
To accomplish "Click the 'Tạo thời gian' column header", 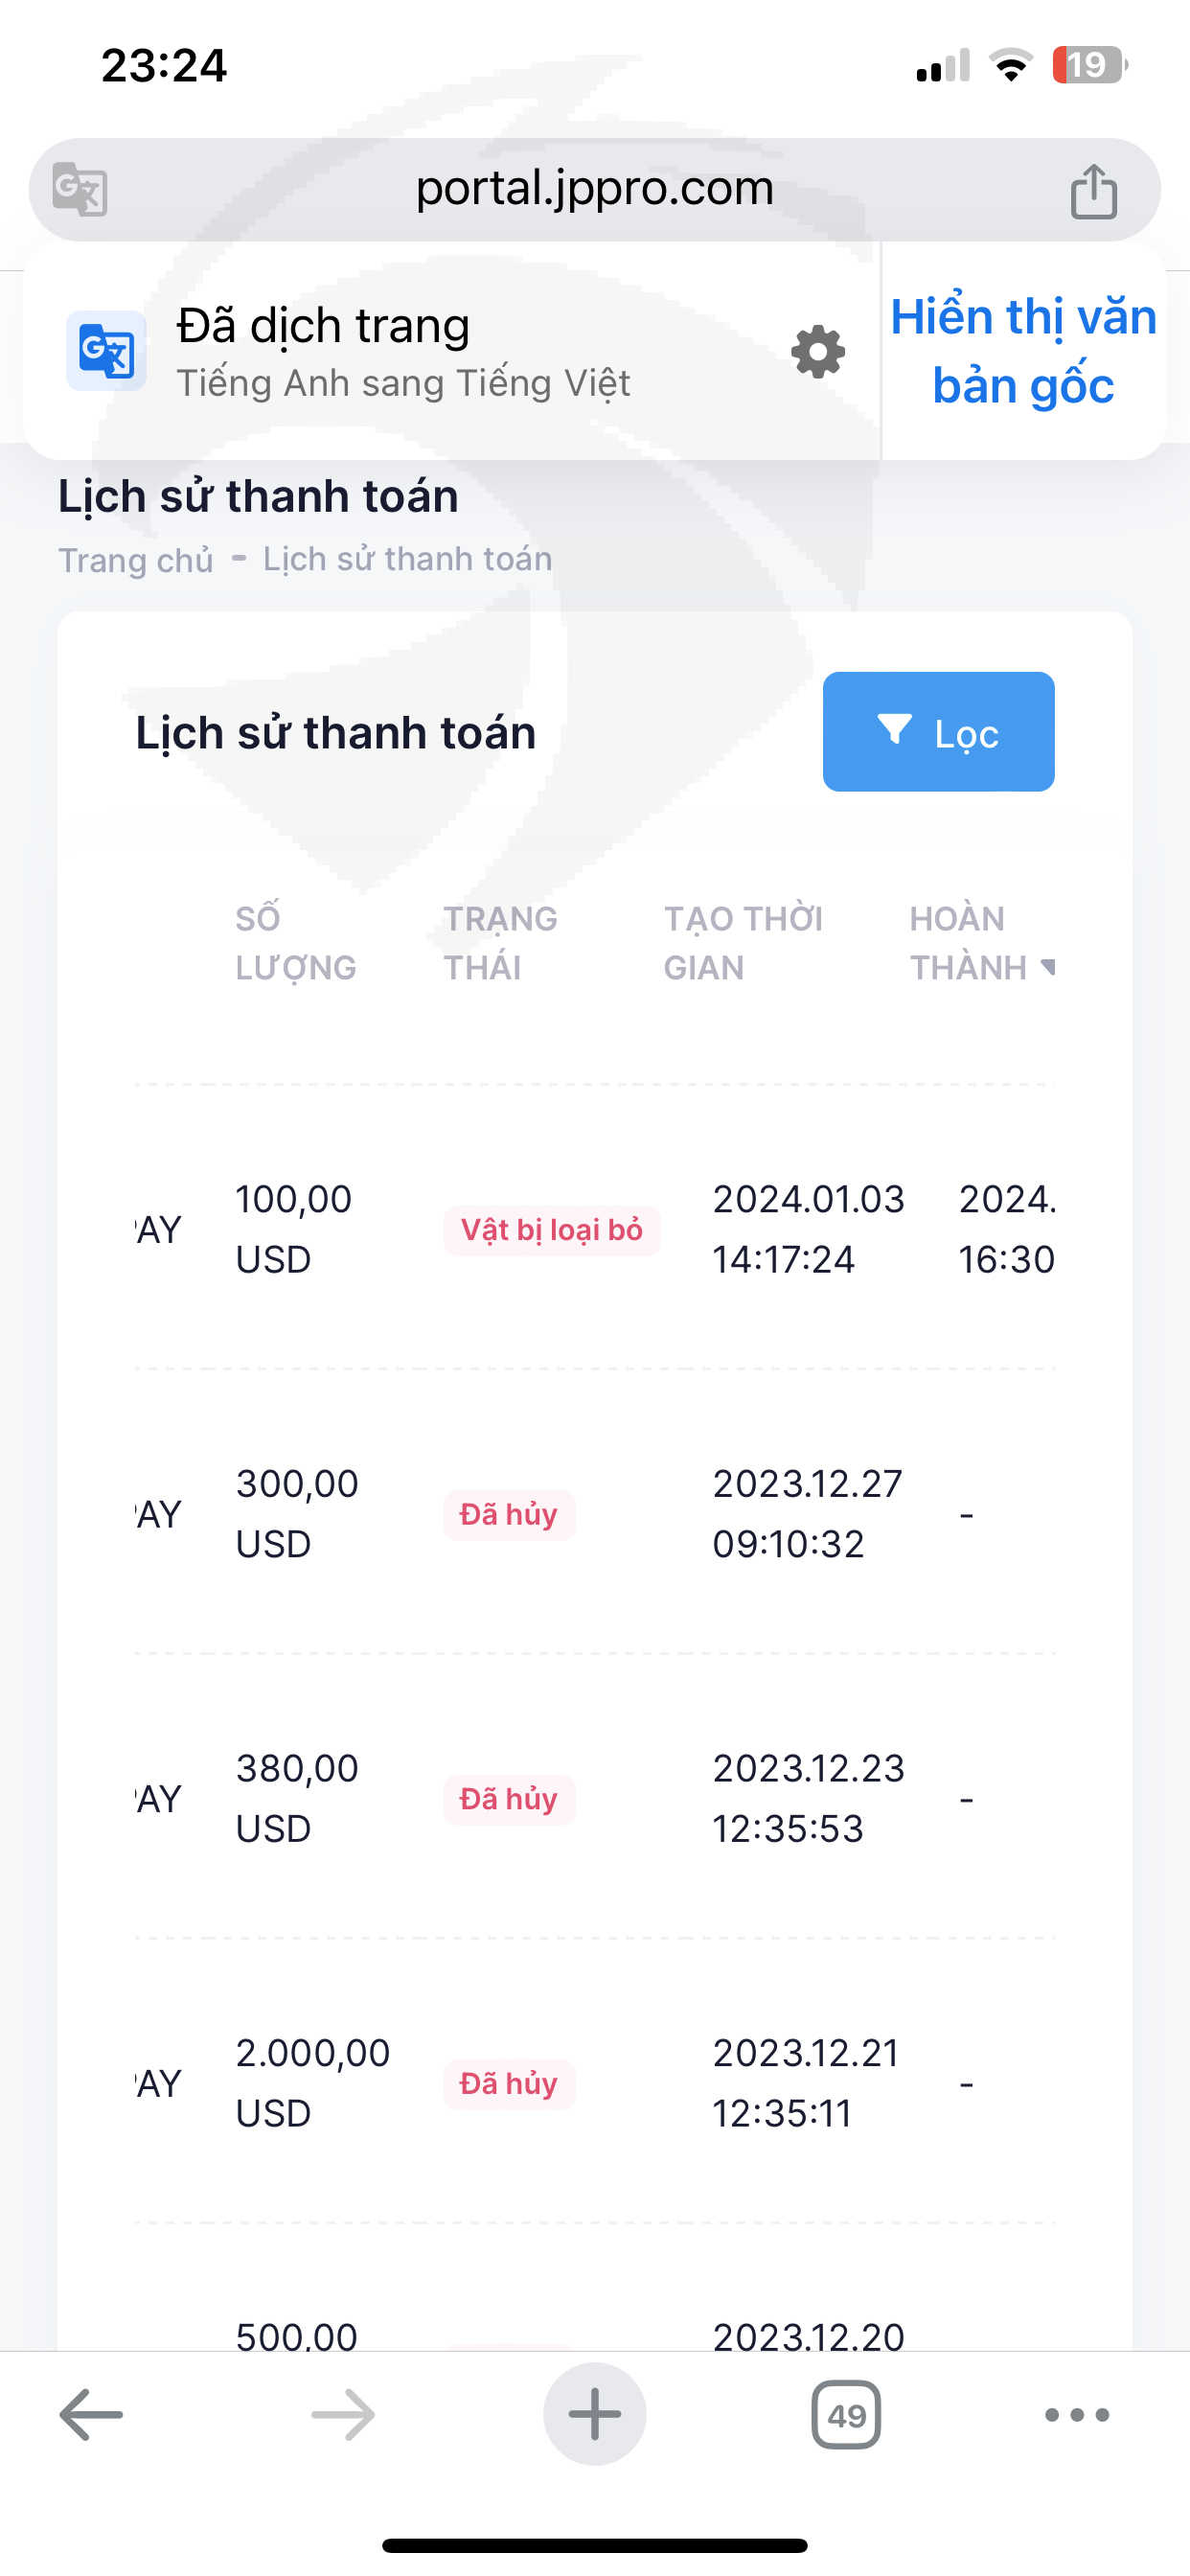I will coord(743,943).
